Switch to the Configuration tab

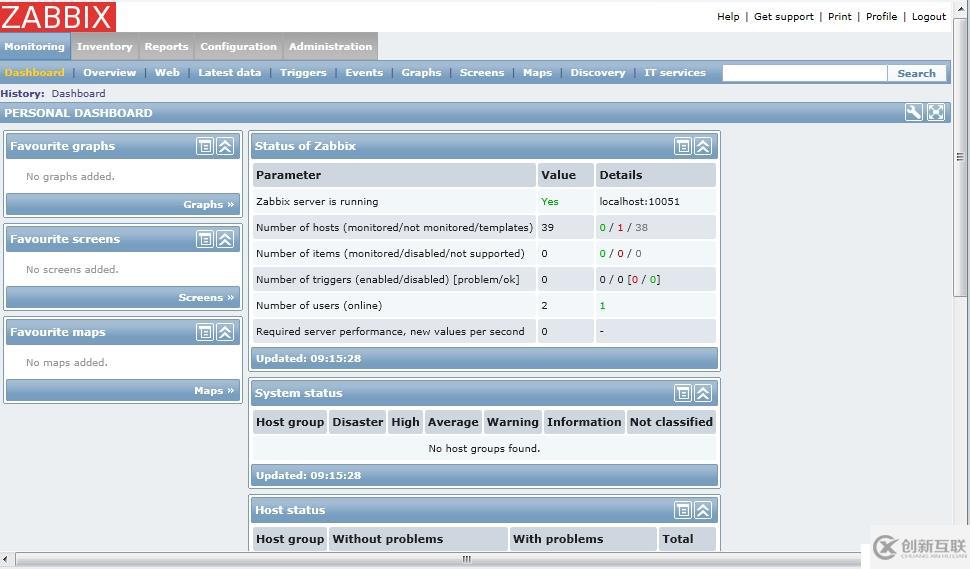238,46
